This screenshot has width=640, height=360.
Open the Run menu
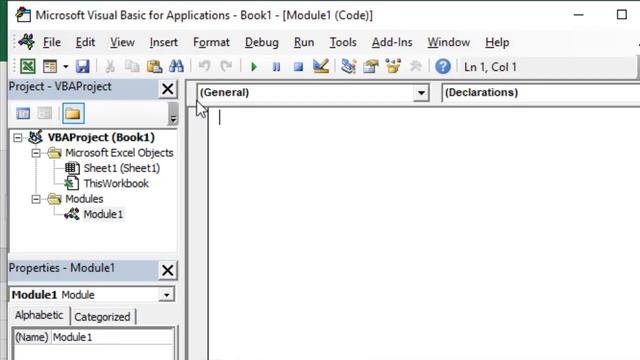tap(304, 42)
